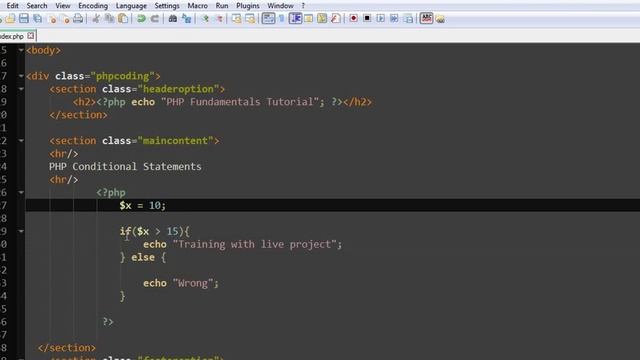Click the Redo toolbar icon
The width and height of the screenshot is (640, 360).
pos(154,18)
